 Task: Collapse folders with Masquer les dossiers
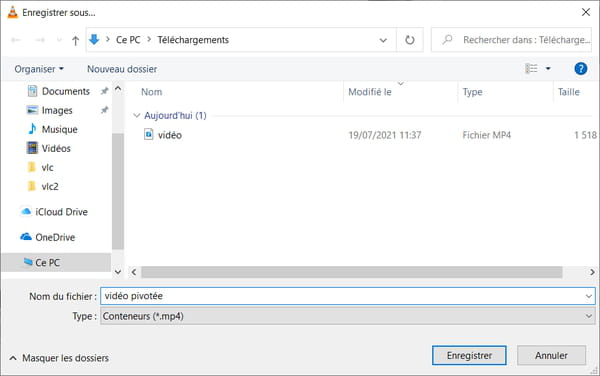pos(60,358)
